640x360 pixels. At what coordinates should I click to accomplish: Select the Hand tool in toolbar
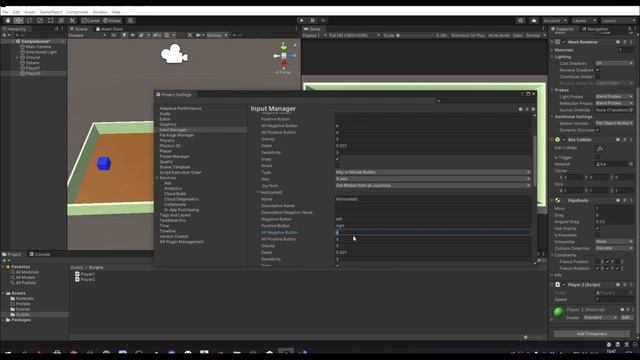click(x=7, y=20)
